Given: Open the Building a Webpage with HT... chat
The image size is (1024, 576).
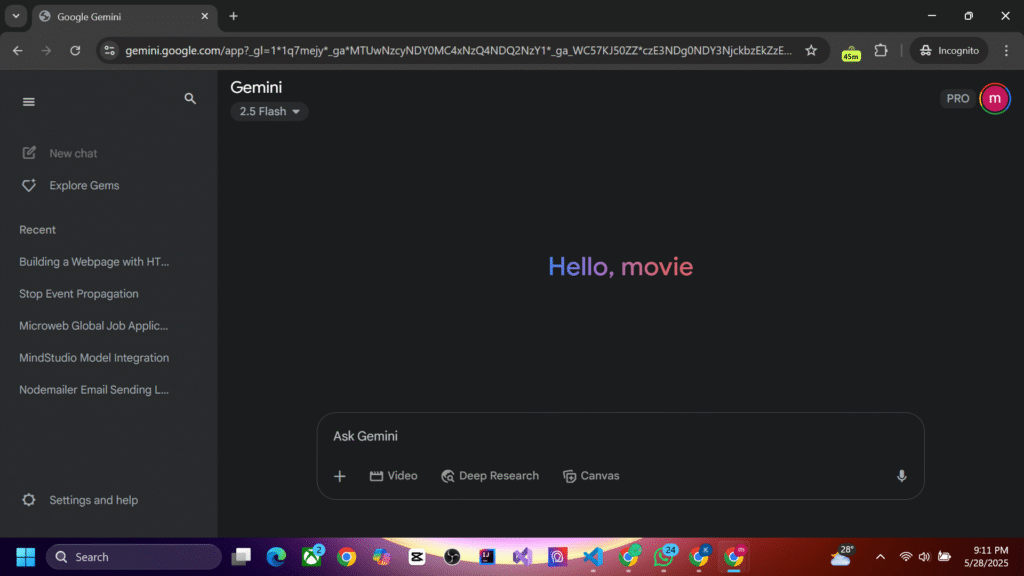Looking at the screenshot, I should (94, 262).
